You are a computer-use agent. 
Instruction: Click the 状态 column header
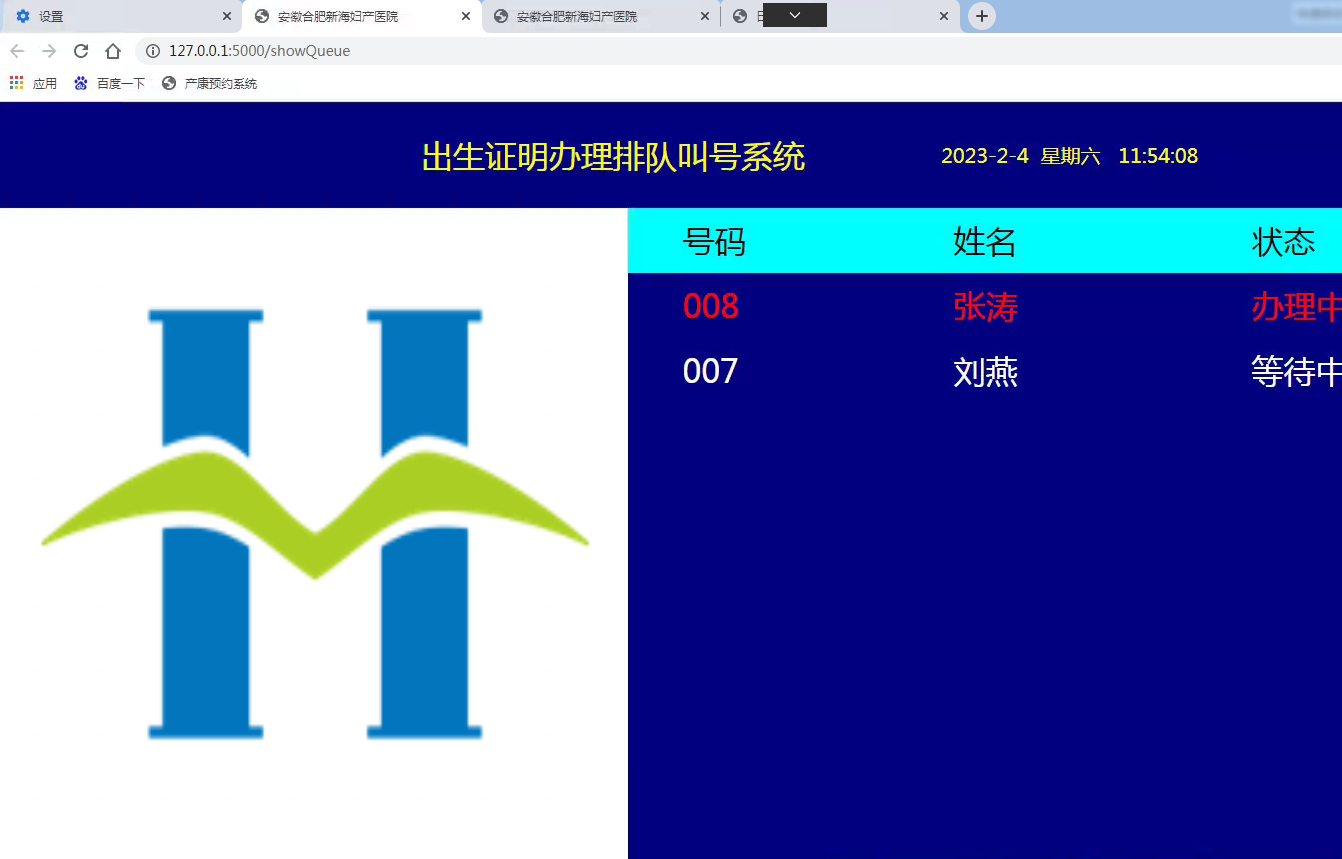1283,241
